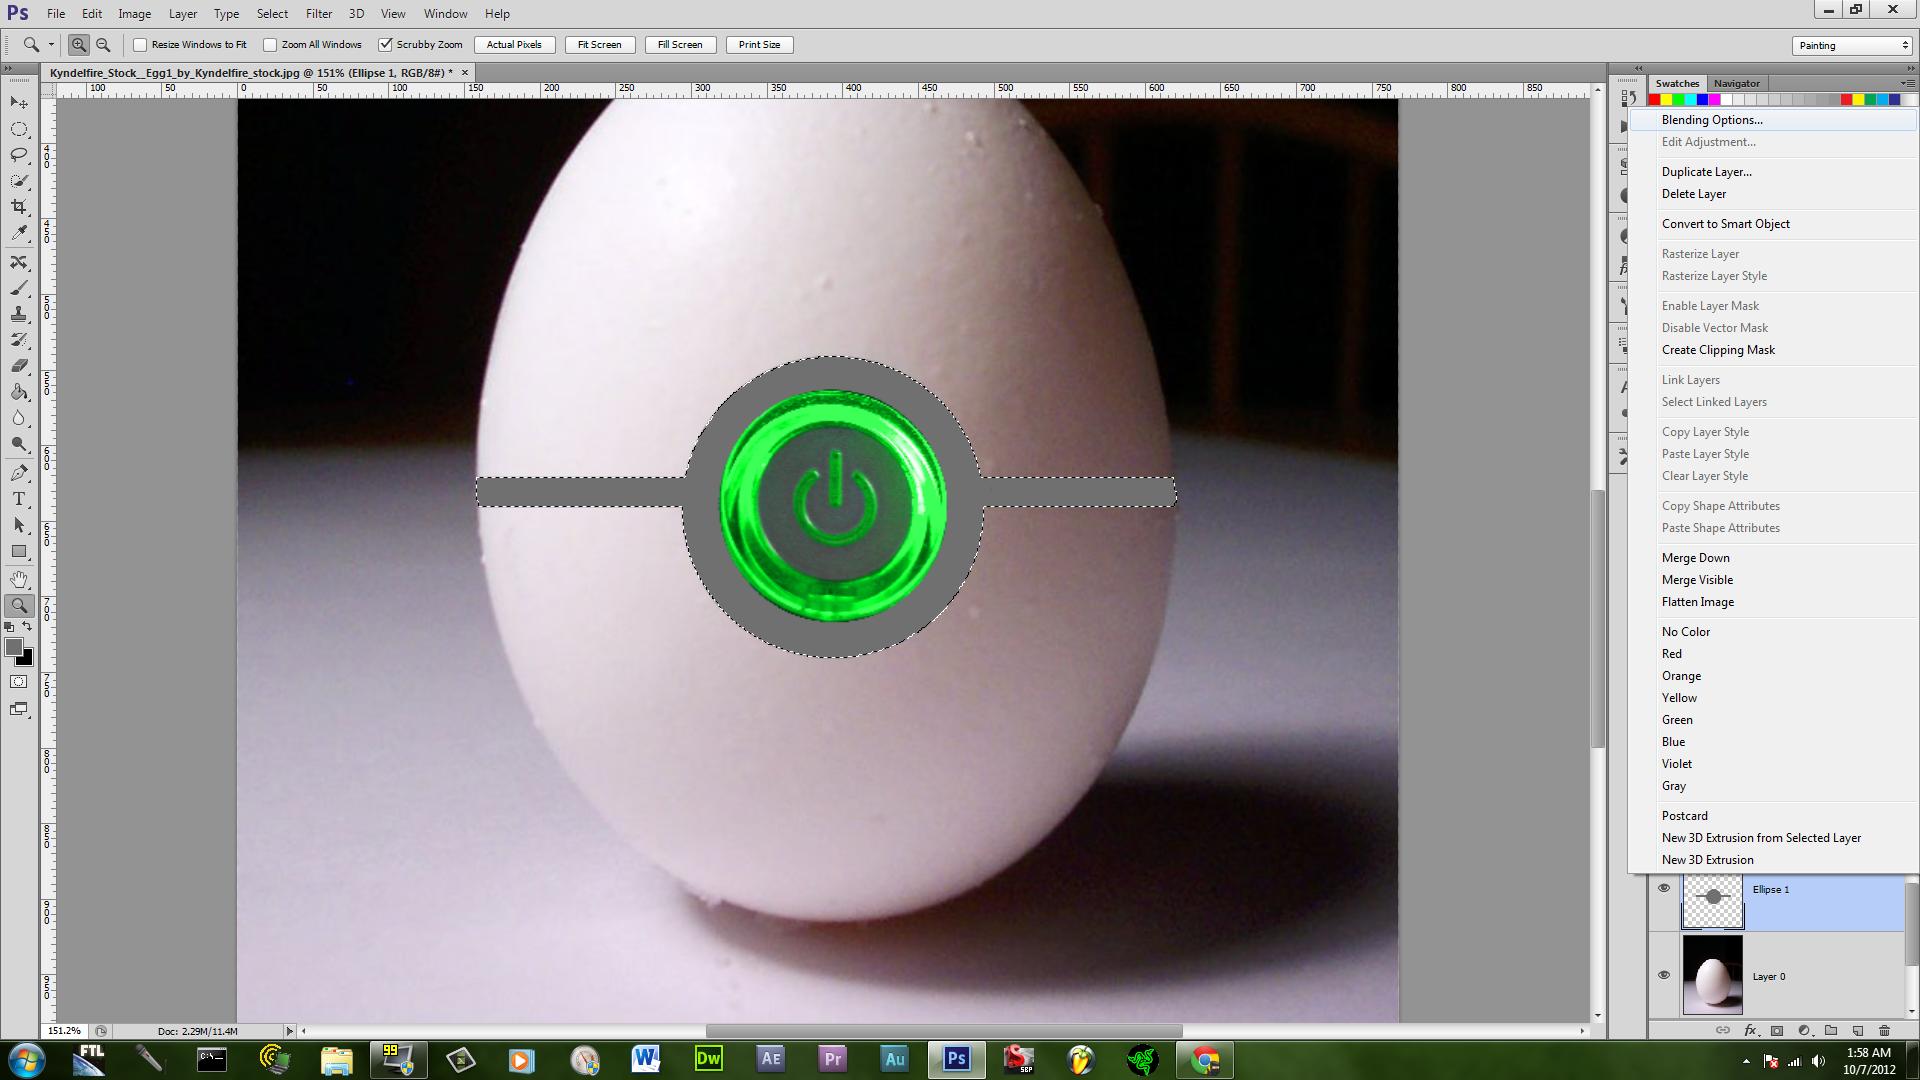Enable Resize Windows to Fit checkbox
The image size is (1920, 1080).
pos(140,45)
